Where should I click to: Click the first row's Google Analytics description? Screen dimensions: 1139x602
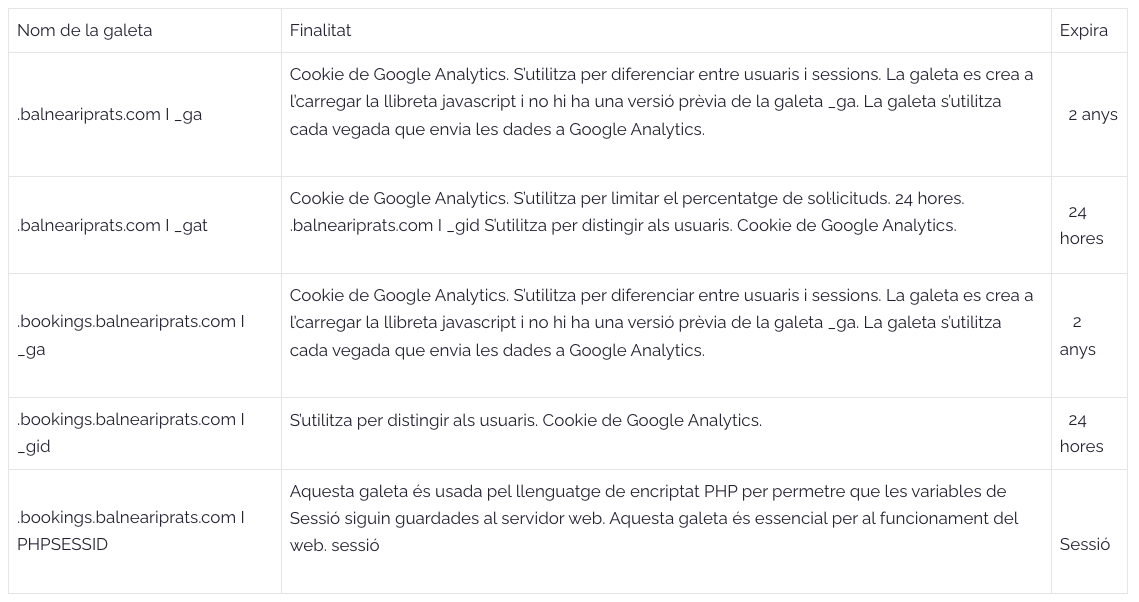coord(661,102)
